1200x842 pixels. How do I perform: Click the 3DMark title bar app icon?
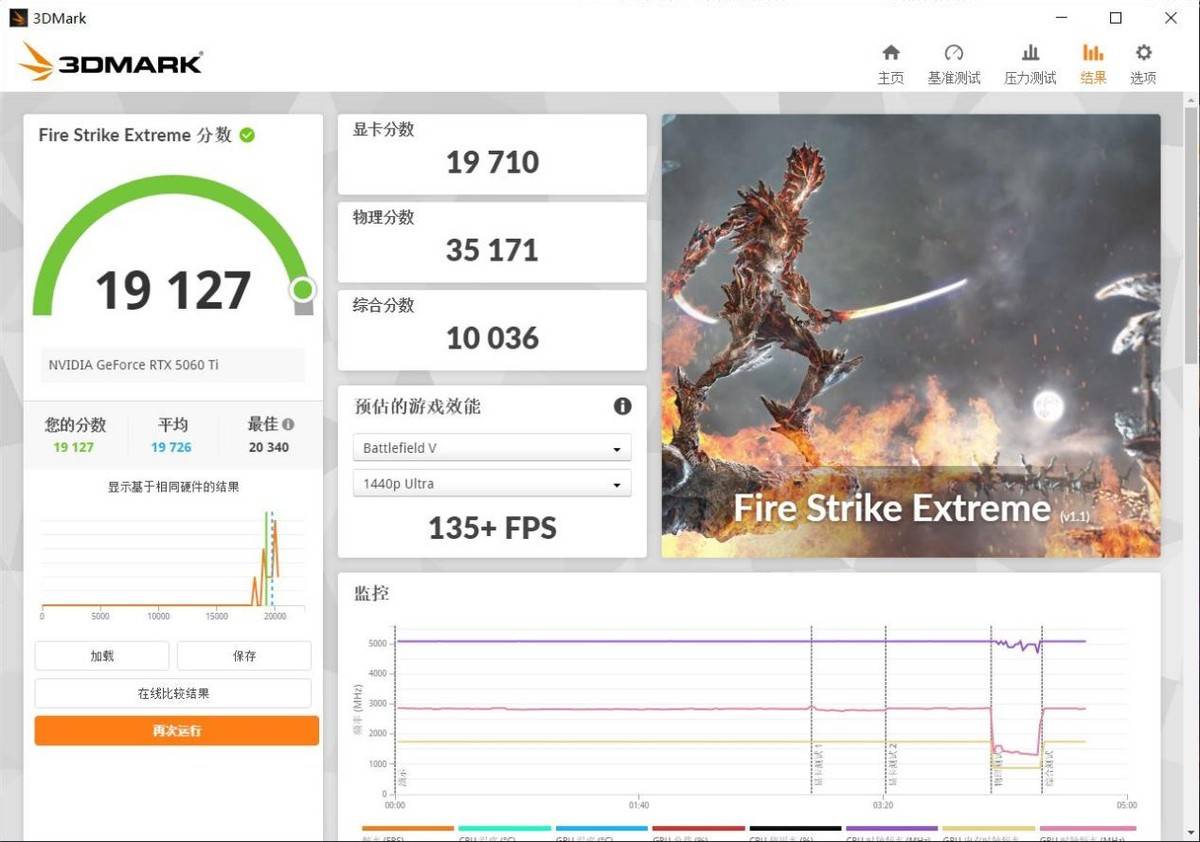click(18, 18)
